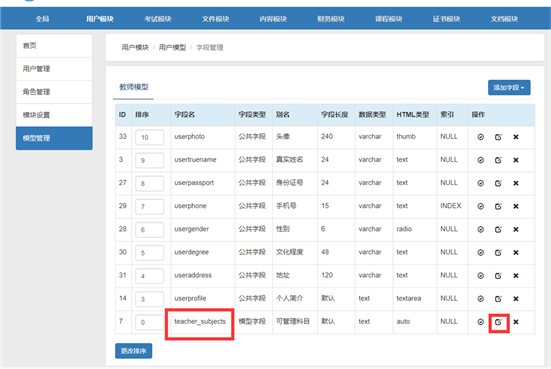551x369 pixels.
Task: Delete the teacher_subjects field
Action: pyautogui.click(x=516, y=322)
